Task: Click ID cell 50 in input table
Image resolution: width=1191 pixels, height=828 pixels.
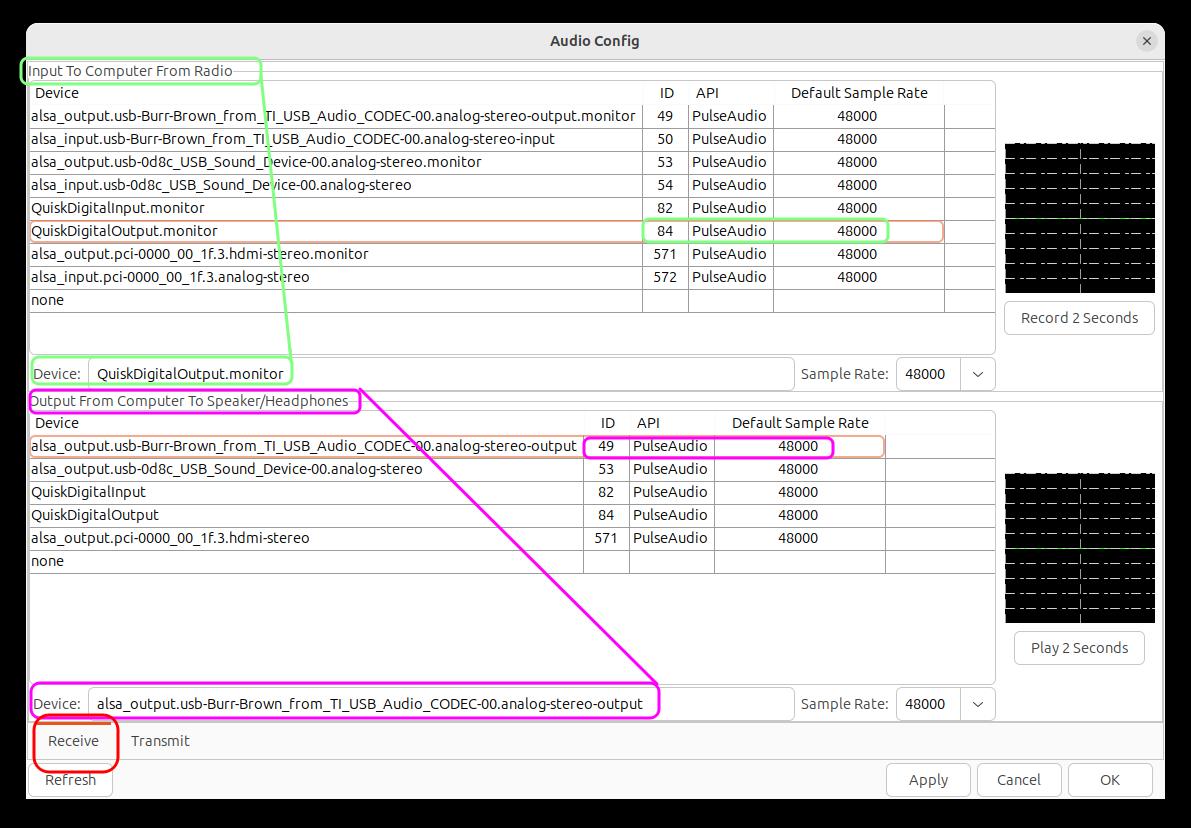Action: (665, 139)
